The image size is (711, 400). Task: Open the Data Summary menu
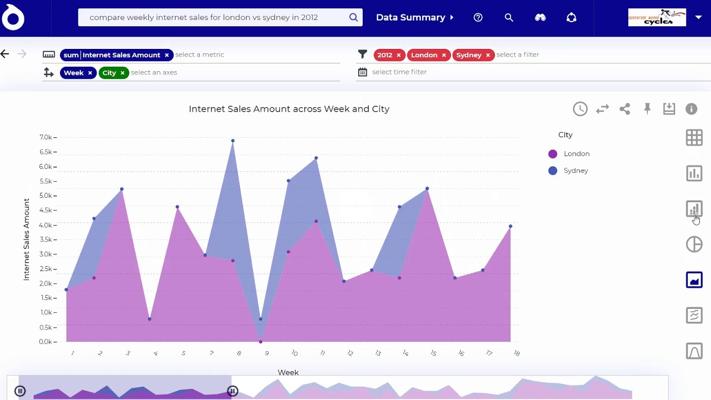click(414, 17)
